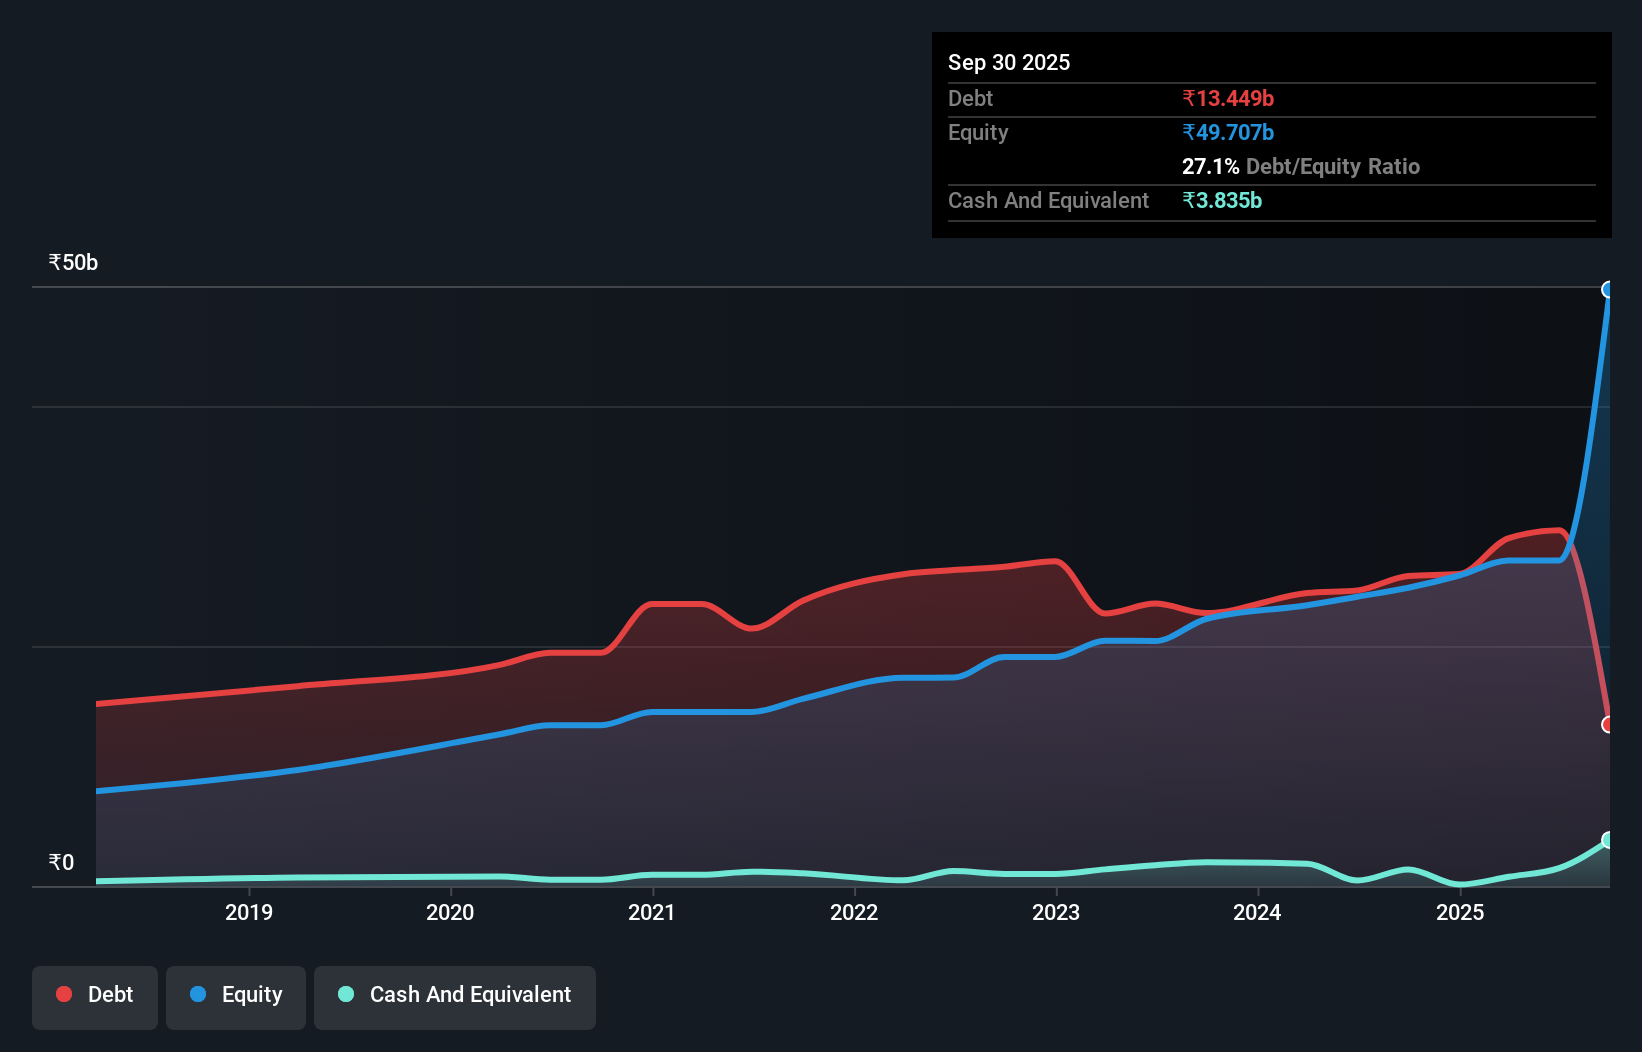Toggle the Cash And Equivalent series visibility
Screen dimensions: 1642x1052
[454, 995]
